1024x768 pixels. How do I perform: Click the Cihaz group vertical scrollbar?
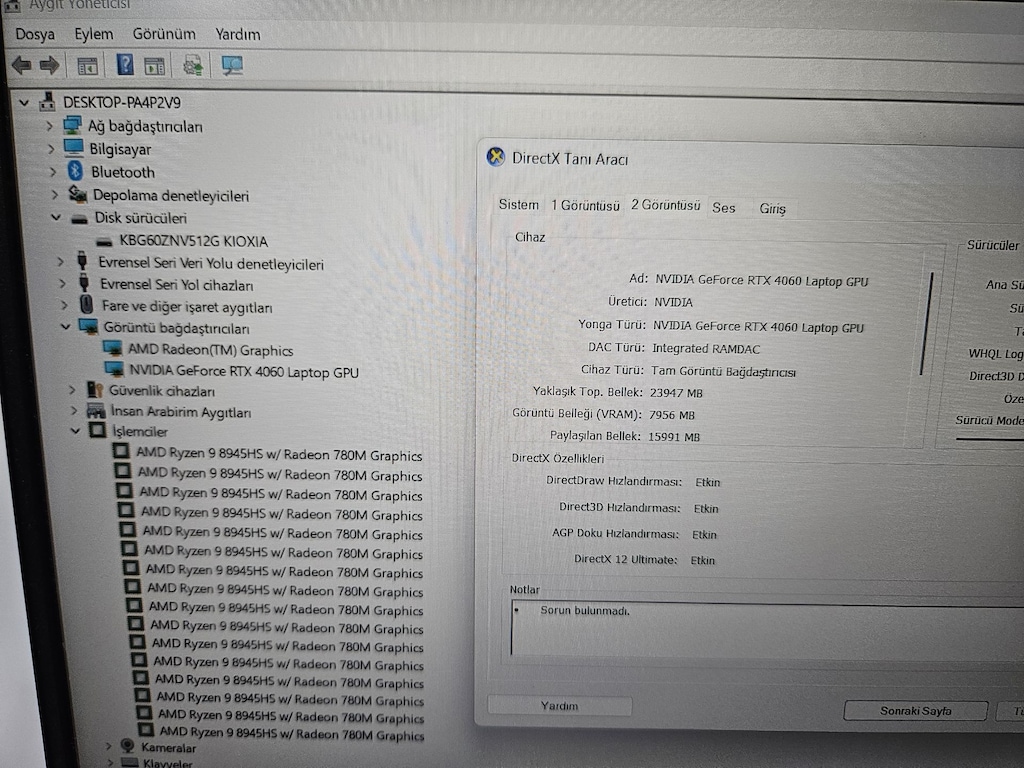927,323
